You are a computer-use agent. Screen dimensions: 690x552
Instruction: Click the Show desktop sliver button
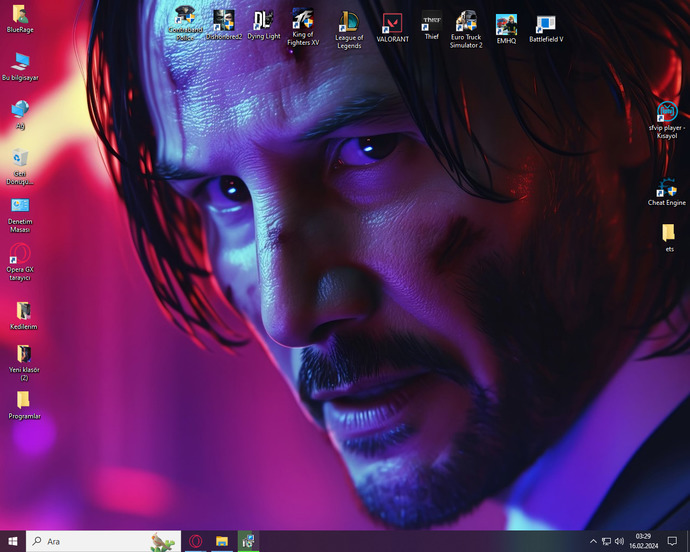click(x=688, y=541)
